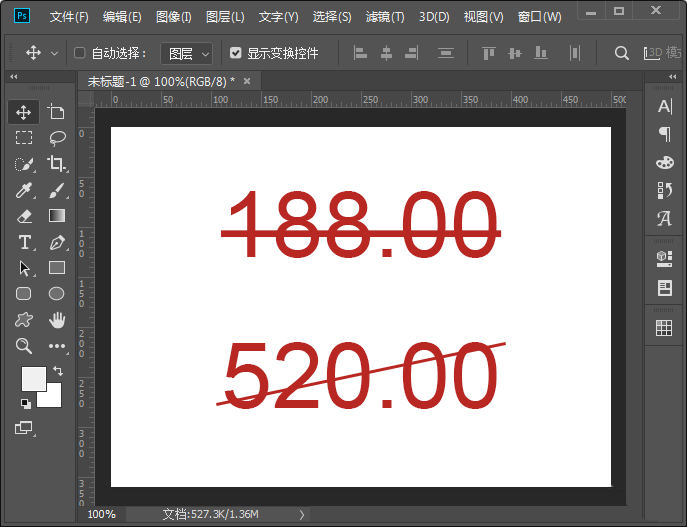The image size is (687, 527).
Task: Open the Glyphs panel icon
Action: click(665, 218)
